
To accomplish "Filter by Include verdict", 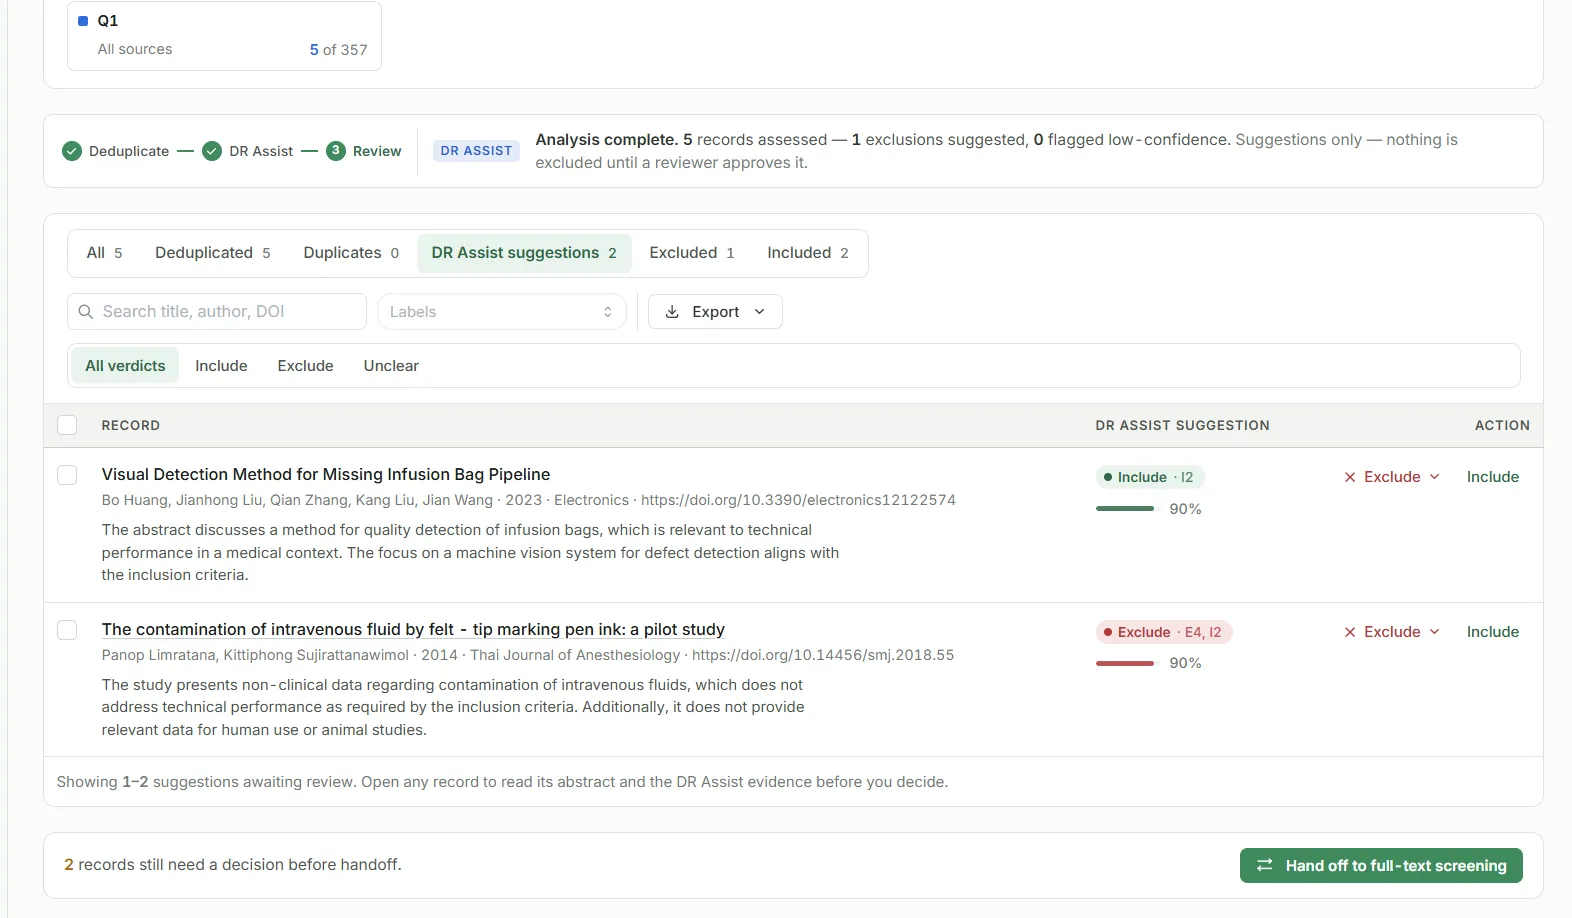I will [x=221, y=366].
